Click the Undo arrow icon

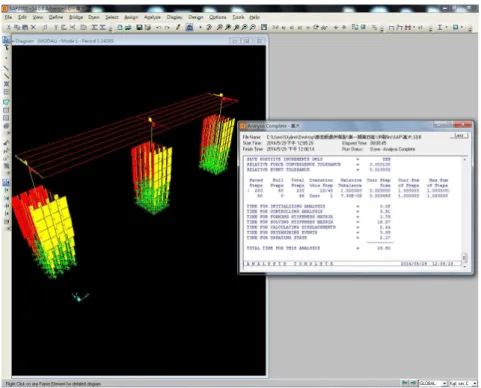tap(159, 27)
